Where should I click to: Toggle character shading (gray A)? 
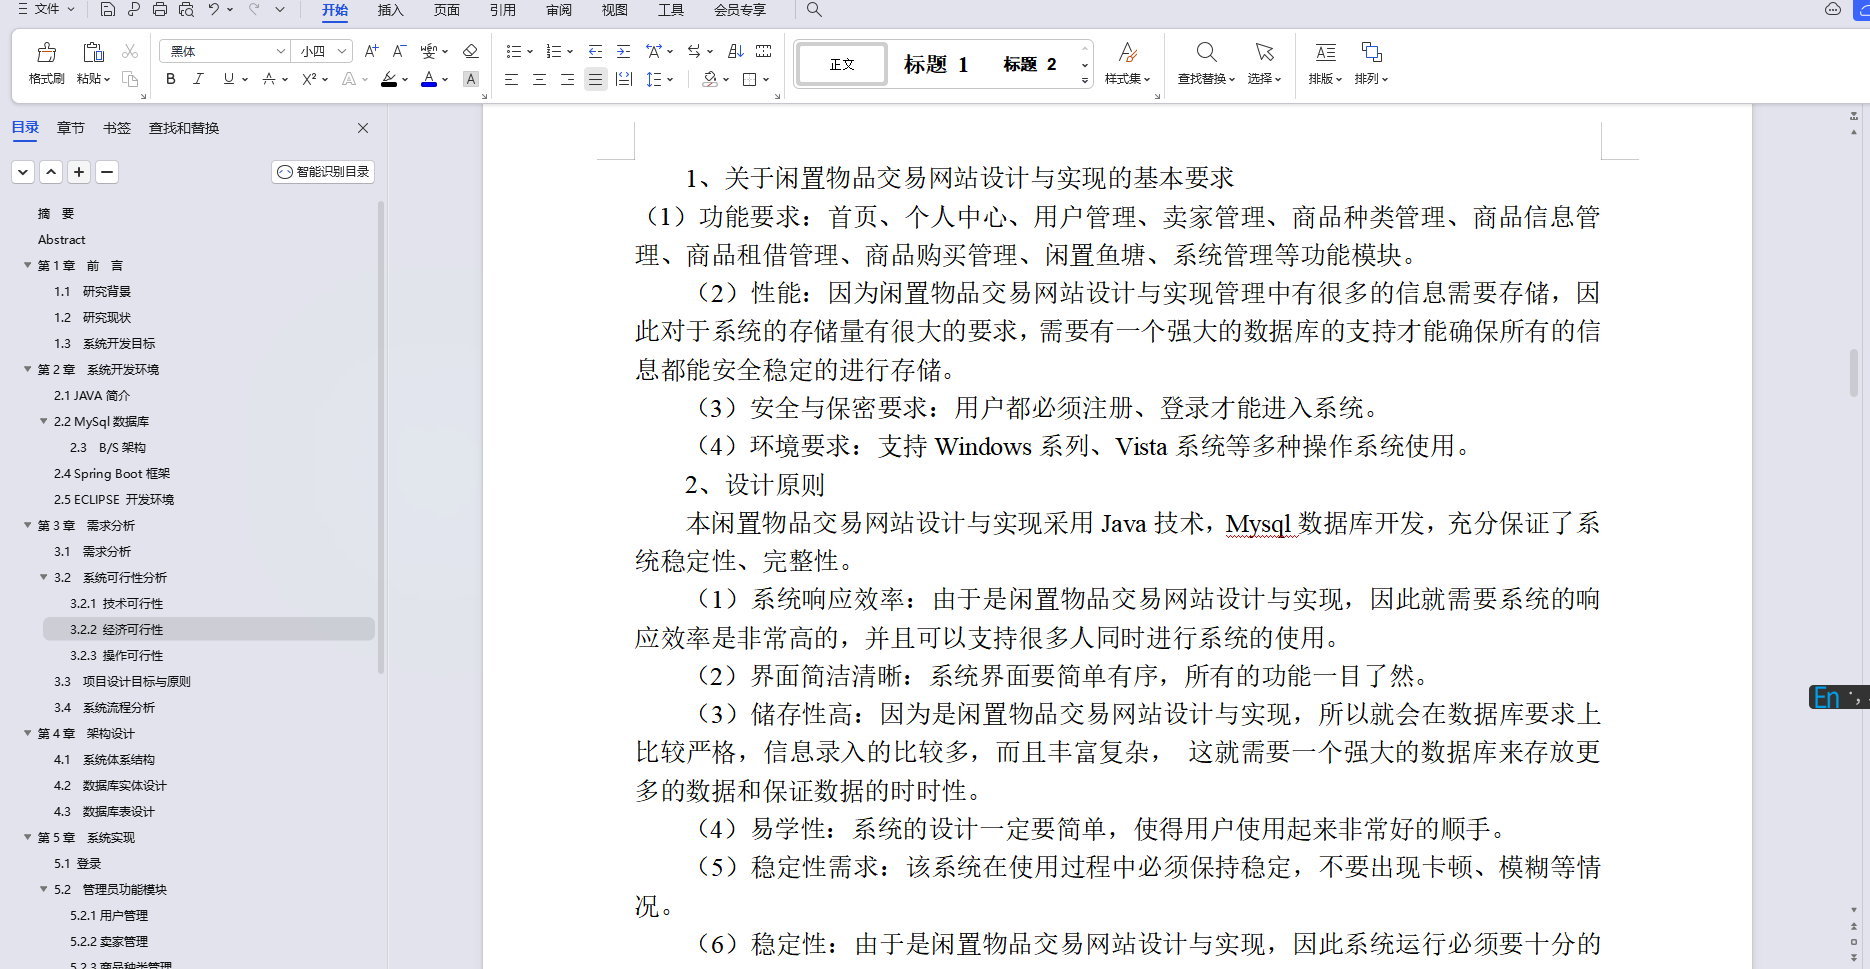point(471,79)
